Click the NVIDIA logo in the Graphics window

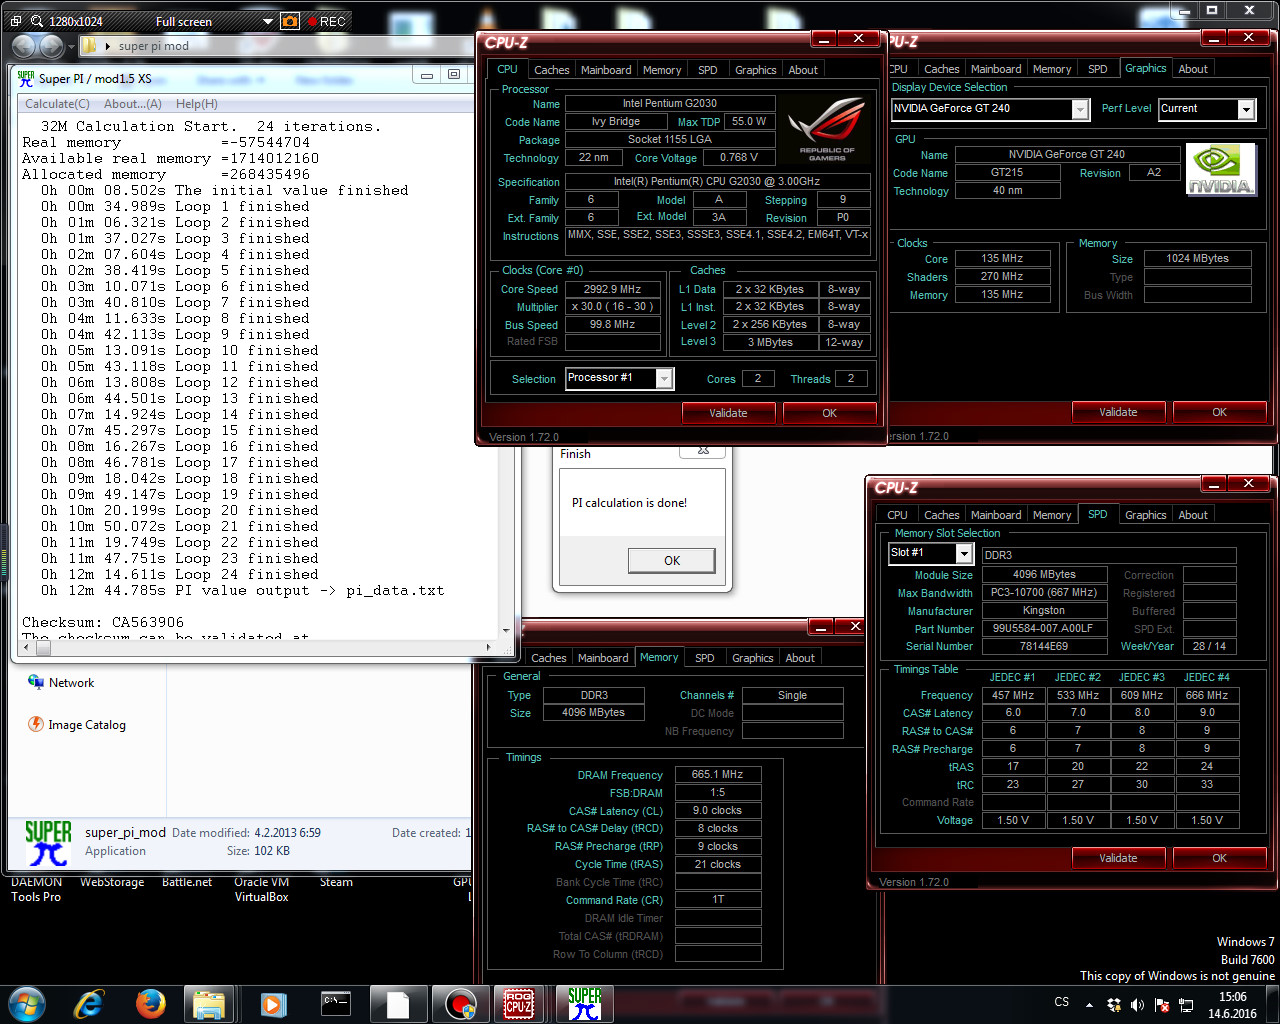point(1220,170)
